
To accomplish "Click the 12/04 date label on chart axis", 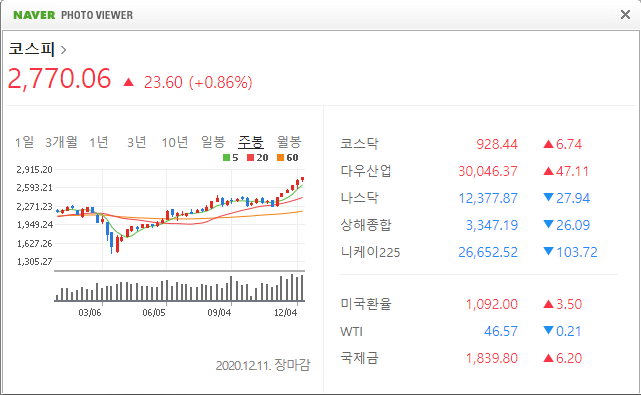I will [x=285, y=313].
